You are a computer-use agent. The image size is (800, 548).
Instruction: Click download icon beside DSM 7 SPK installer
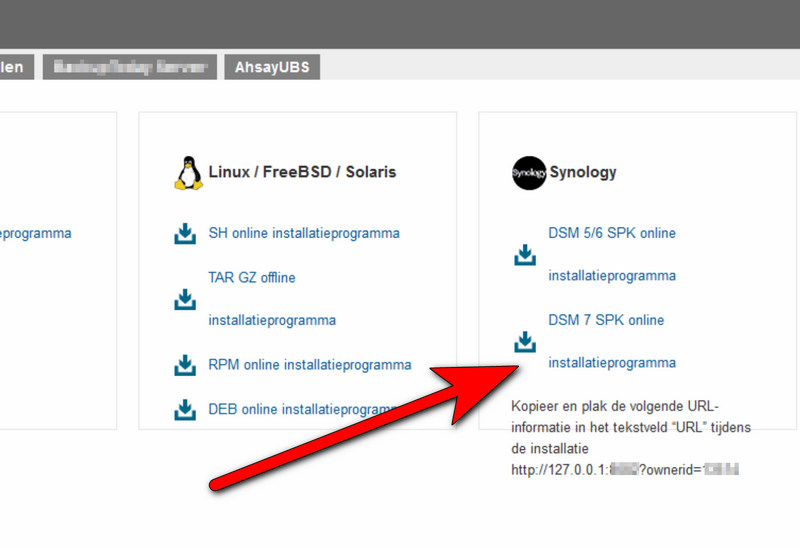tap(525, 342)
